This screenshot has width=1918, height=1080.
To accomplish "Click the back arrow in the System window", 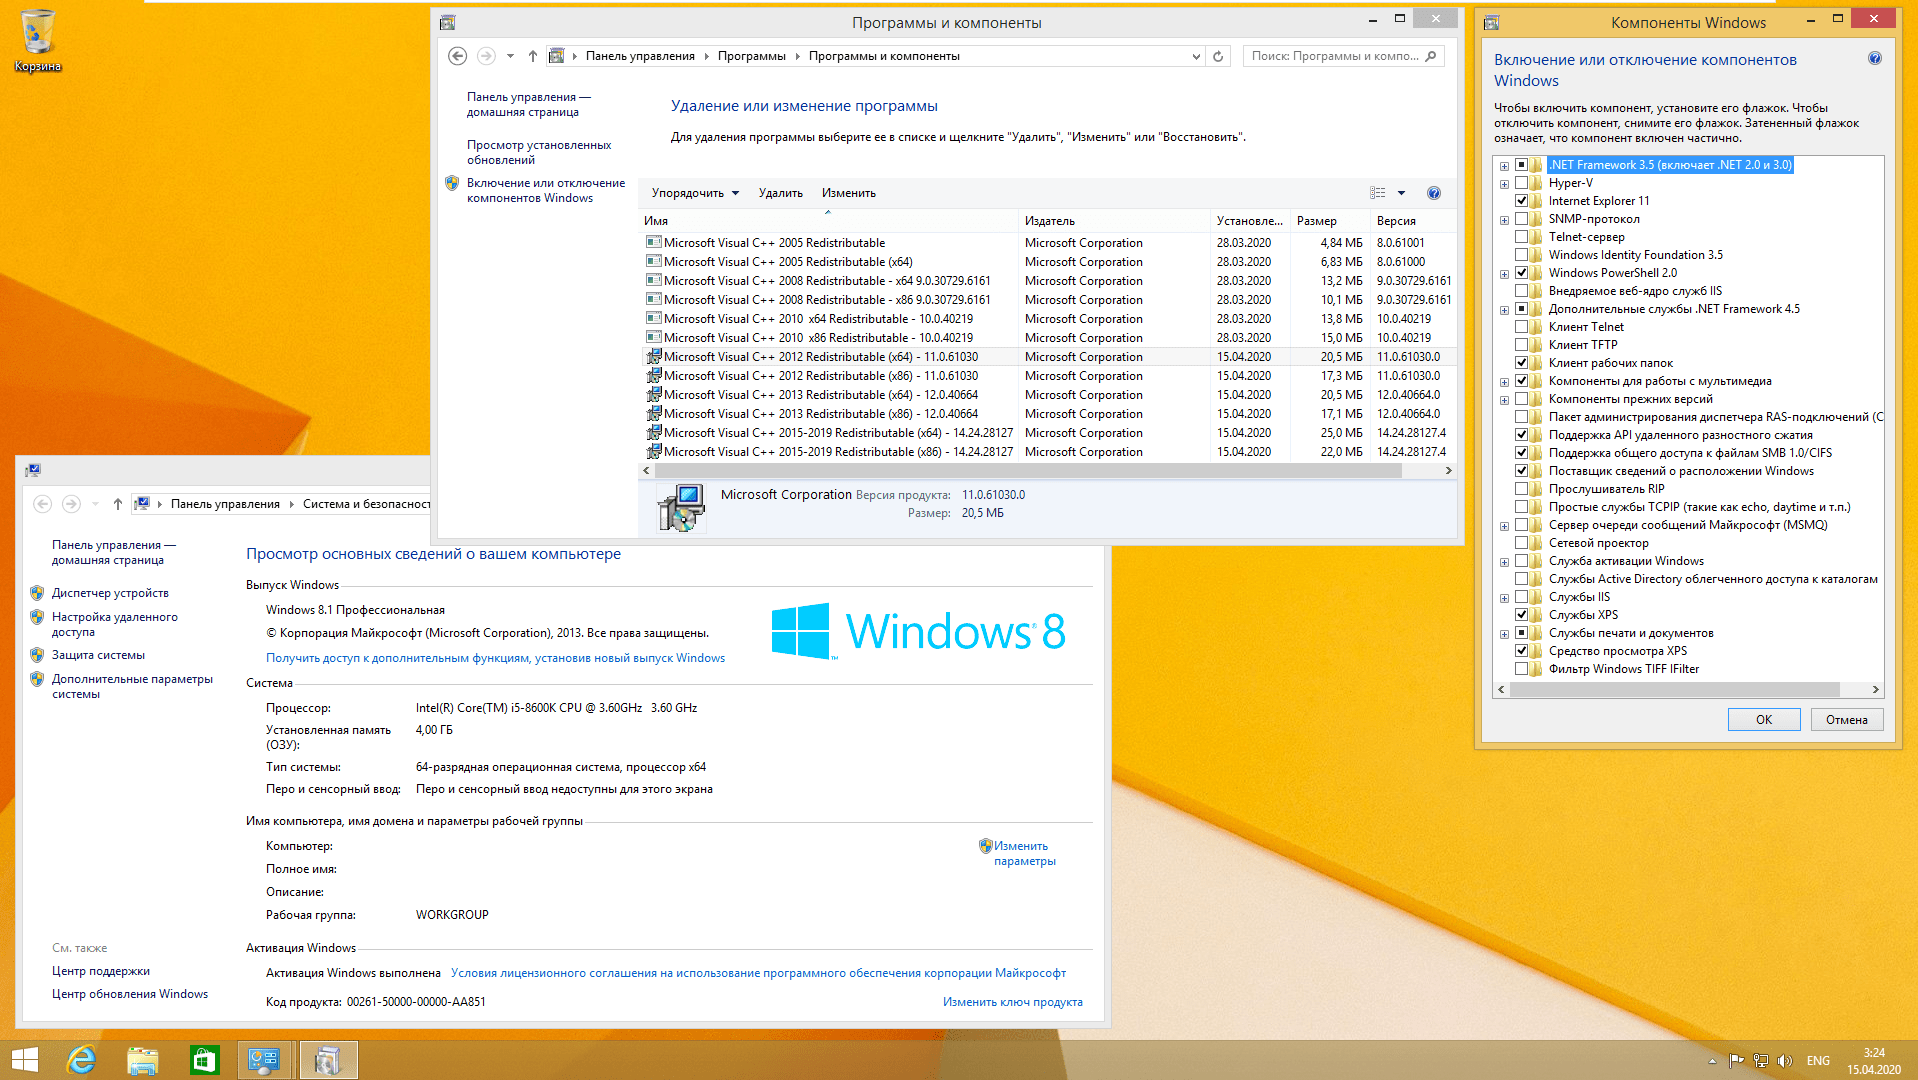I will tap(42, 504).
